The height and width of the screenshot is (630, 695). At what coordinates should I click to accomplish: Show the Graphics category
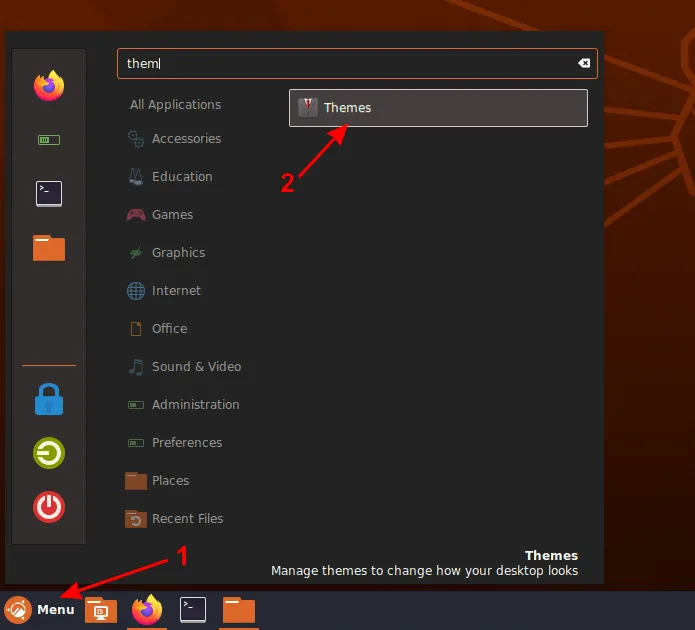click(178, 253)
